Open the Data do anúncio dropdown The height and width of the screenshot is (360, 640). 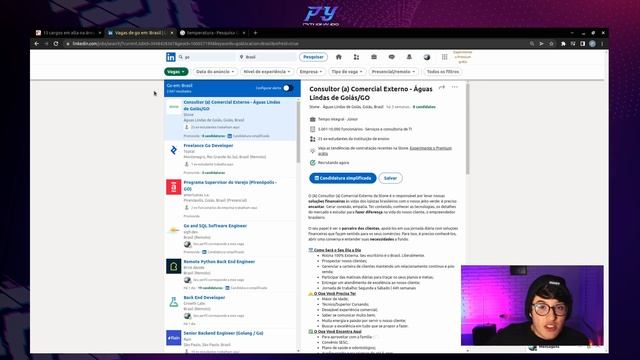[x=215, y=72]
